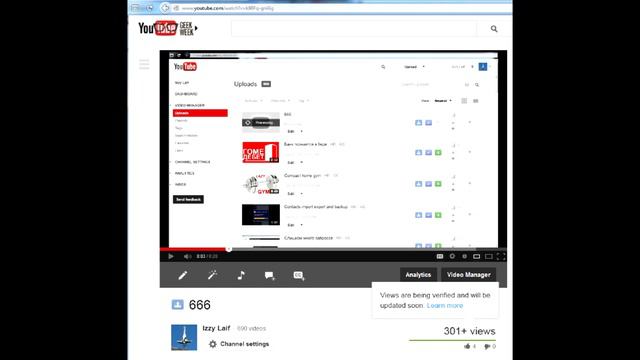Open Enhancements with the magic wand icon
The width and height of the screenshot is (640, 360).
click(212, 275)
